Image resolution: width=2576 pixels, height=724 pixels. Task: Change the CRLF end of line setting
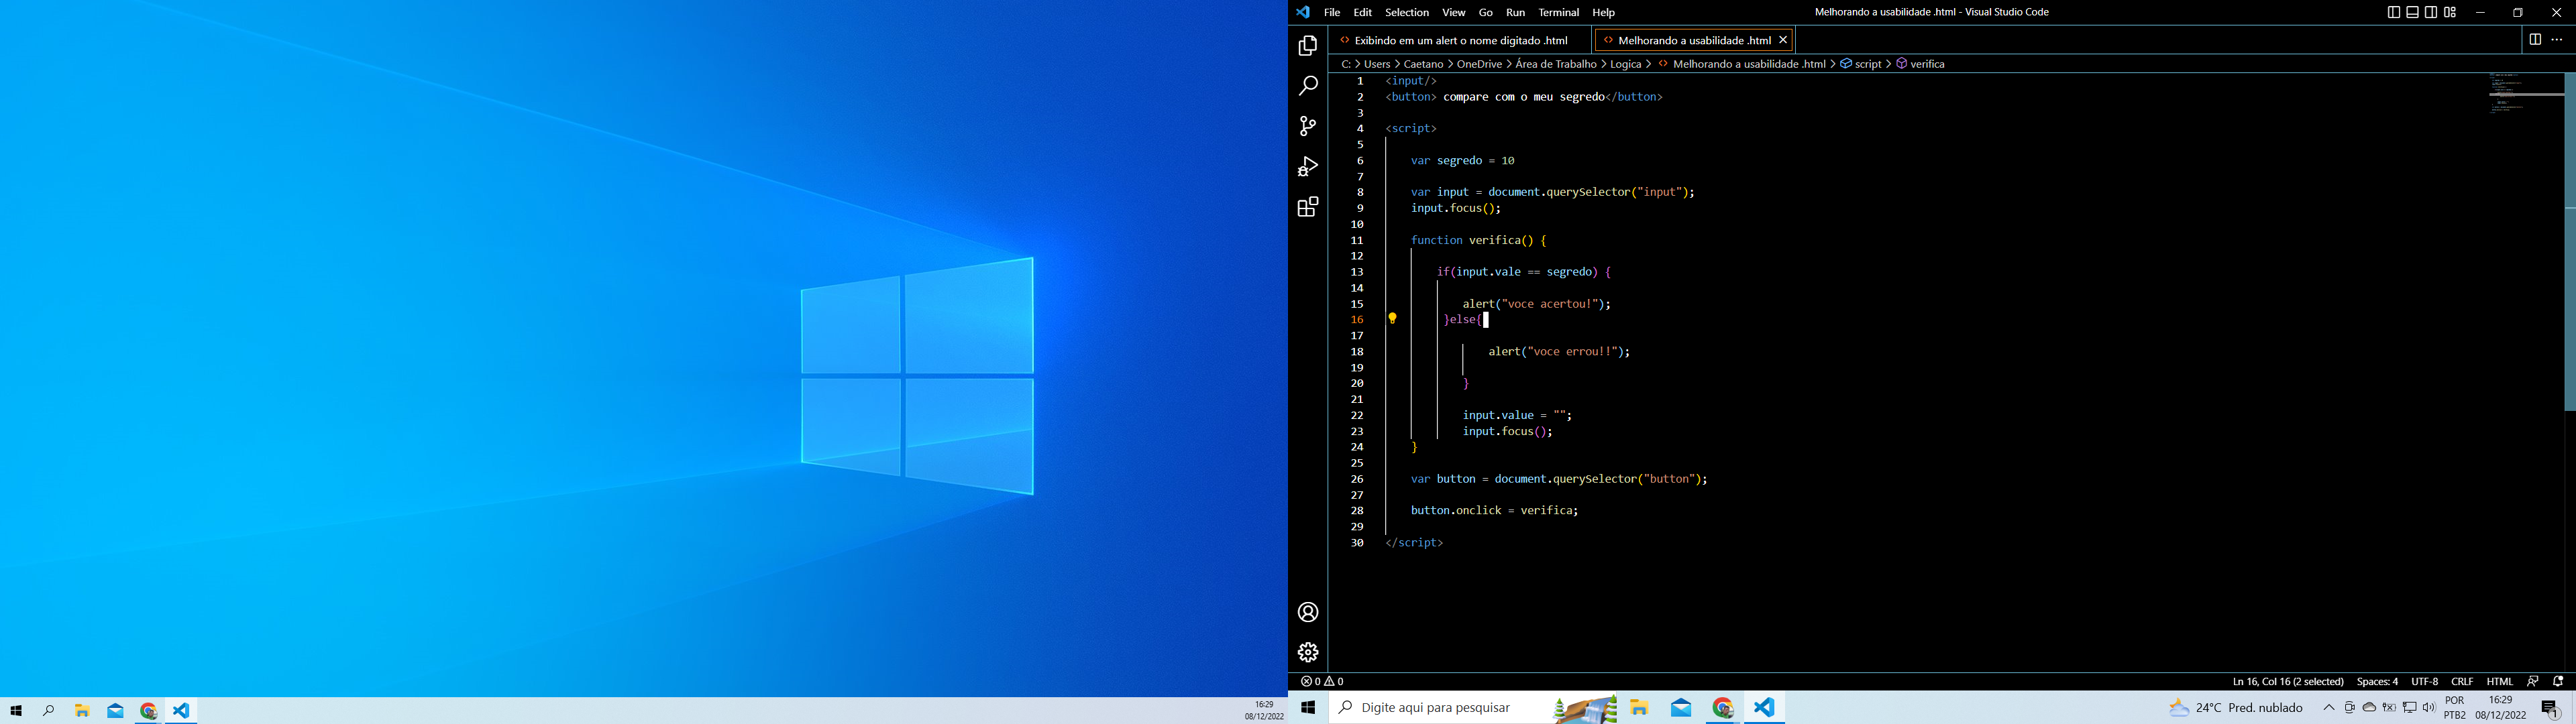click(2461, 681)
